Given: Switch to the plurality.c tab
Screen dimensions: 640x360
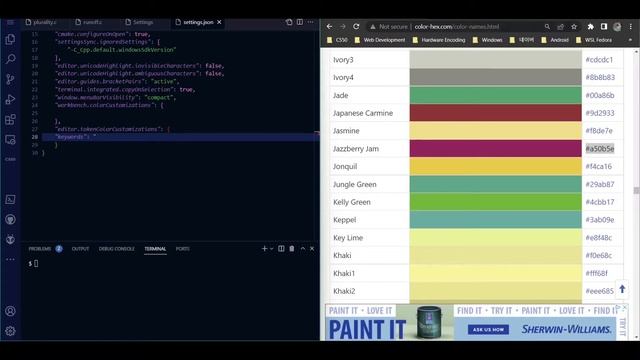Looking at the screenshot, I should pos(41,22).
